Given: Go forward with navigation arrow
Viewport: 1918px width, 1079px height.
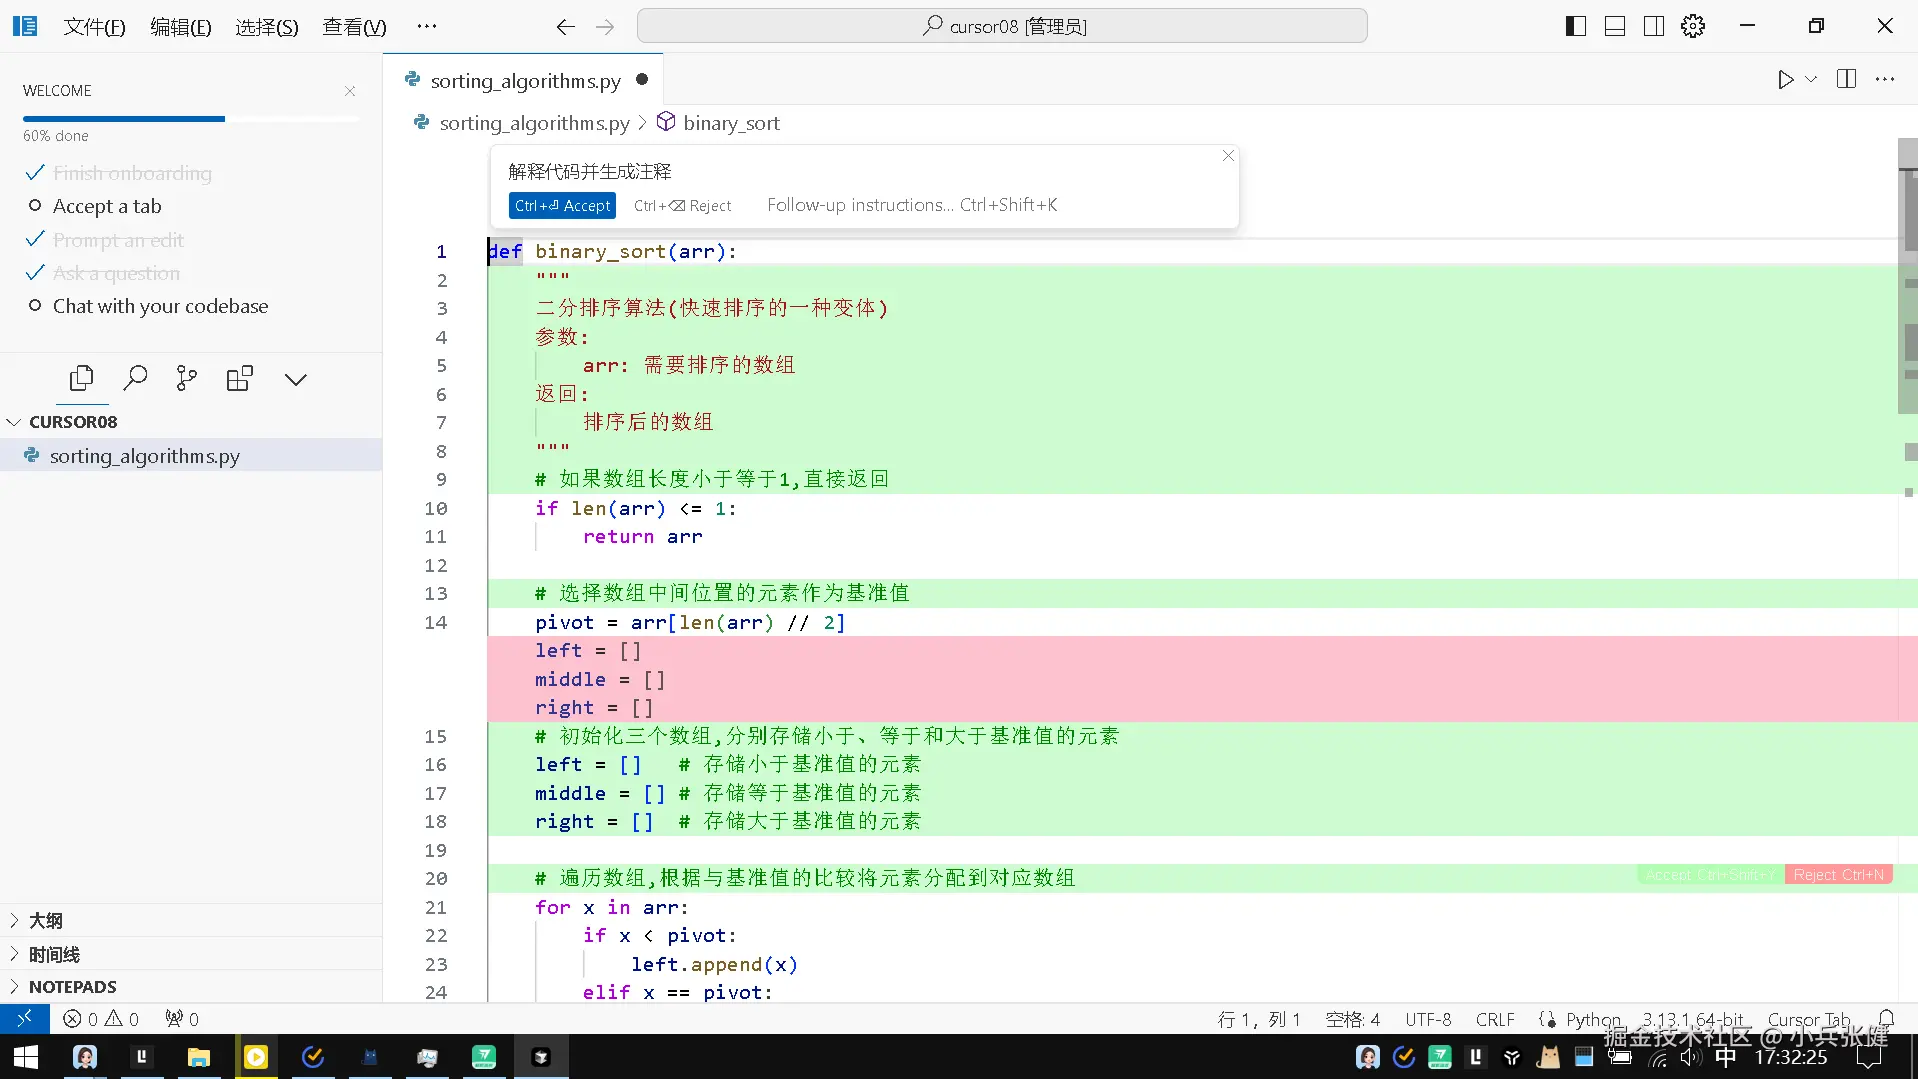Looking at the screenshot, I should tap(605, 27).
